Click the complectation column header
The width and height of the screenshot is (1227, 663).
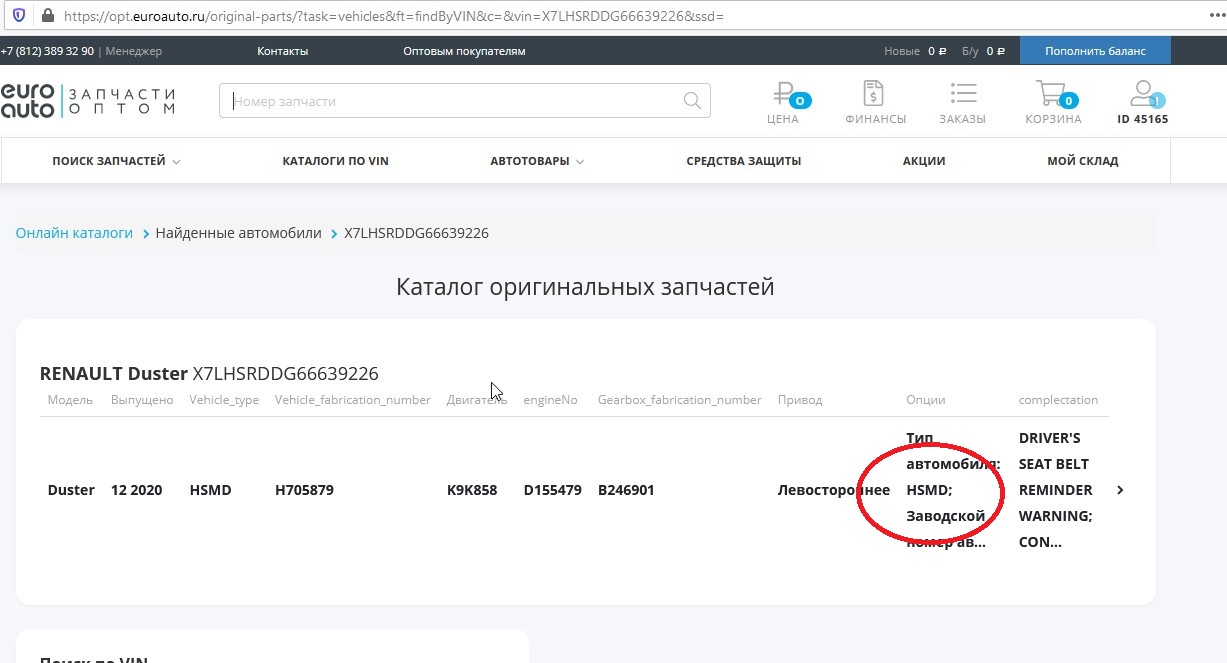click(x=1058, y=400)
